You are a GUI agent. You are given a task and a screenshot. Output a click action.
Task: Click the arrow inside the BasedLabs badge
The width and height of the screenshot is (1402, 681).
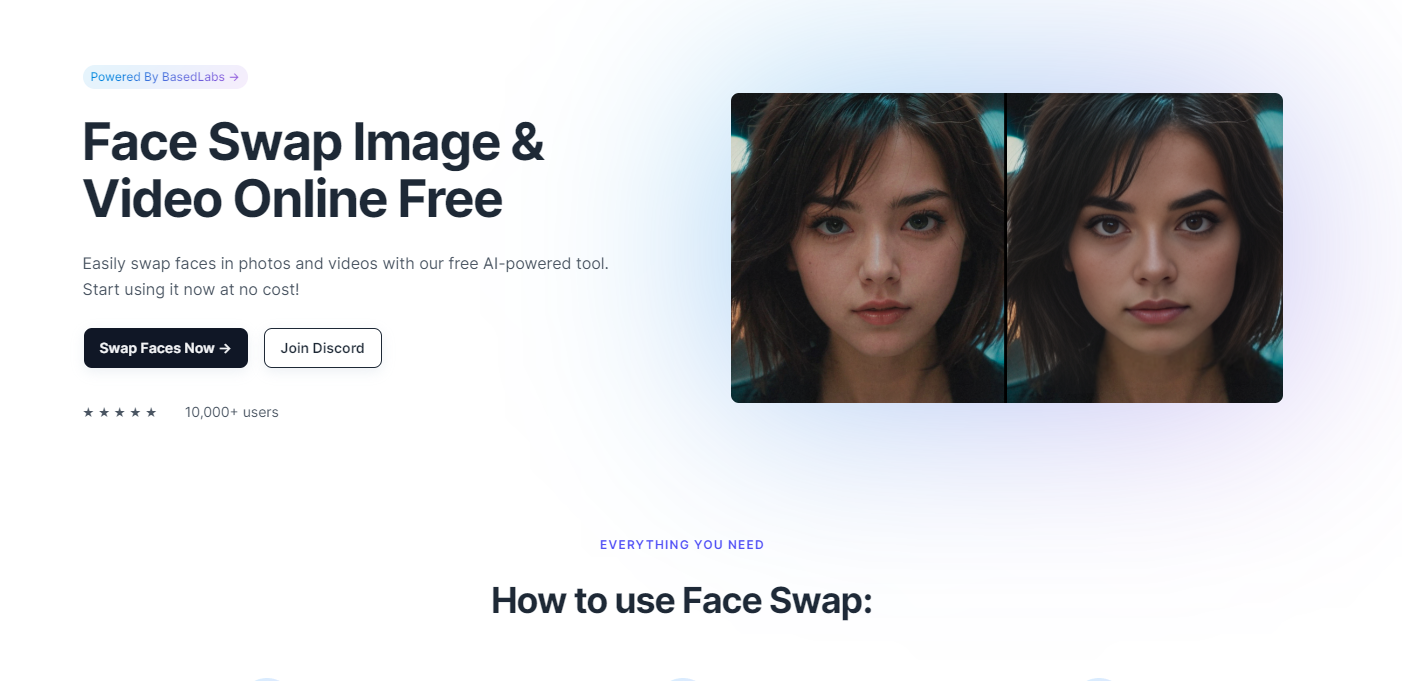coord(234,77)
